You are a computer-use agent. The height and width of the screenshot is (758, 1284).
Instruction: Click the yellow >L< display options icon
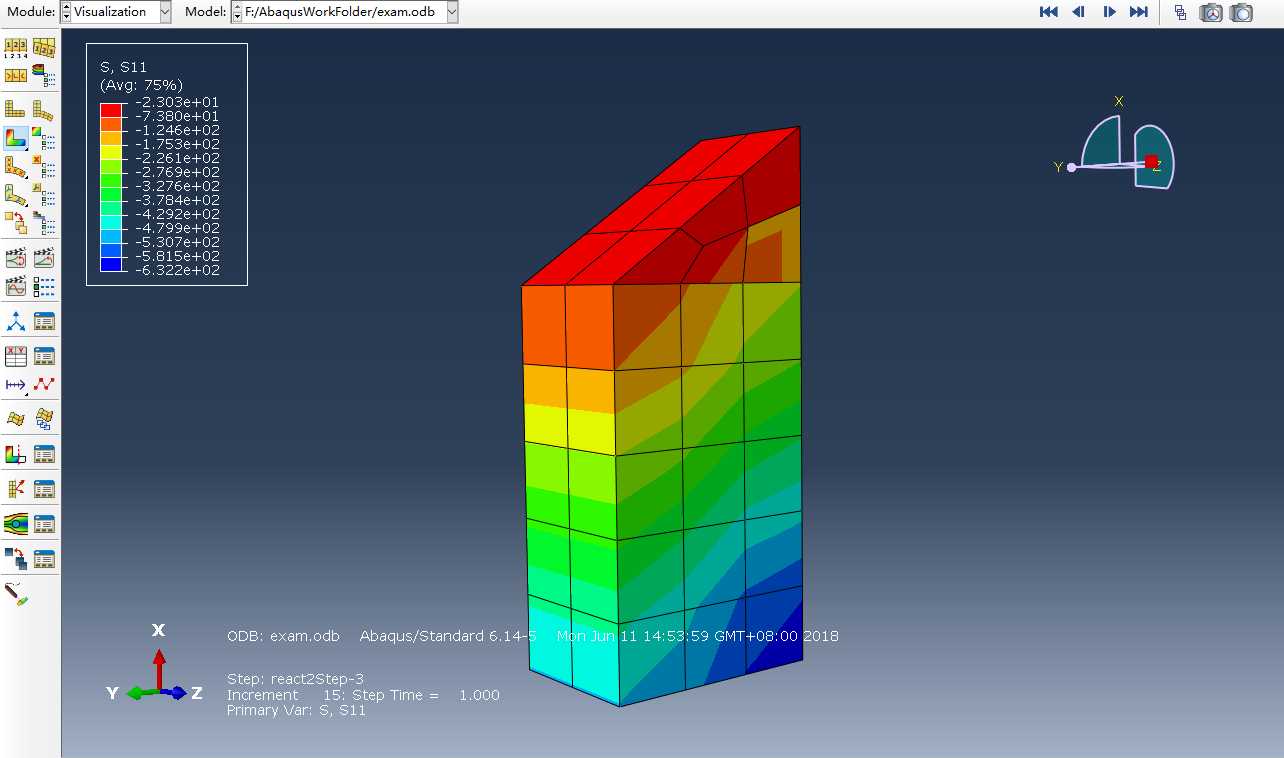click(x=16, y=75)
